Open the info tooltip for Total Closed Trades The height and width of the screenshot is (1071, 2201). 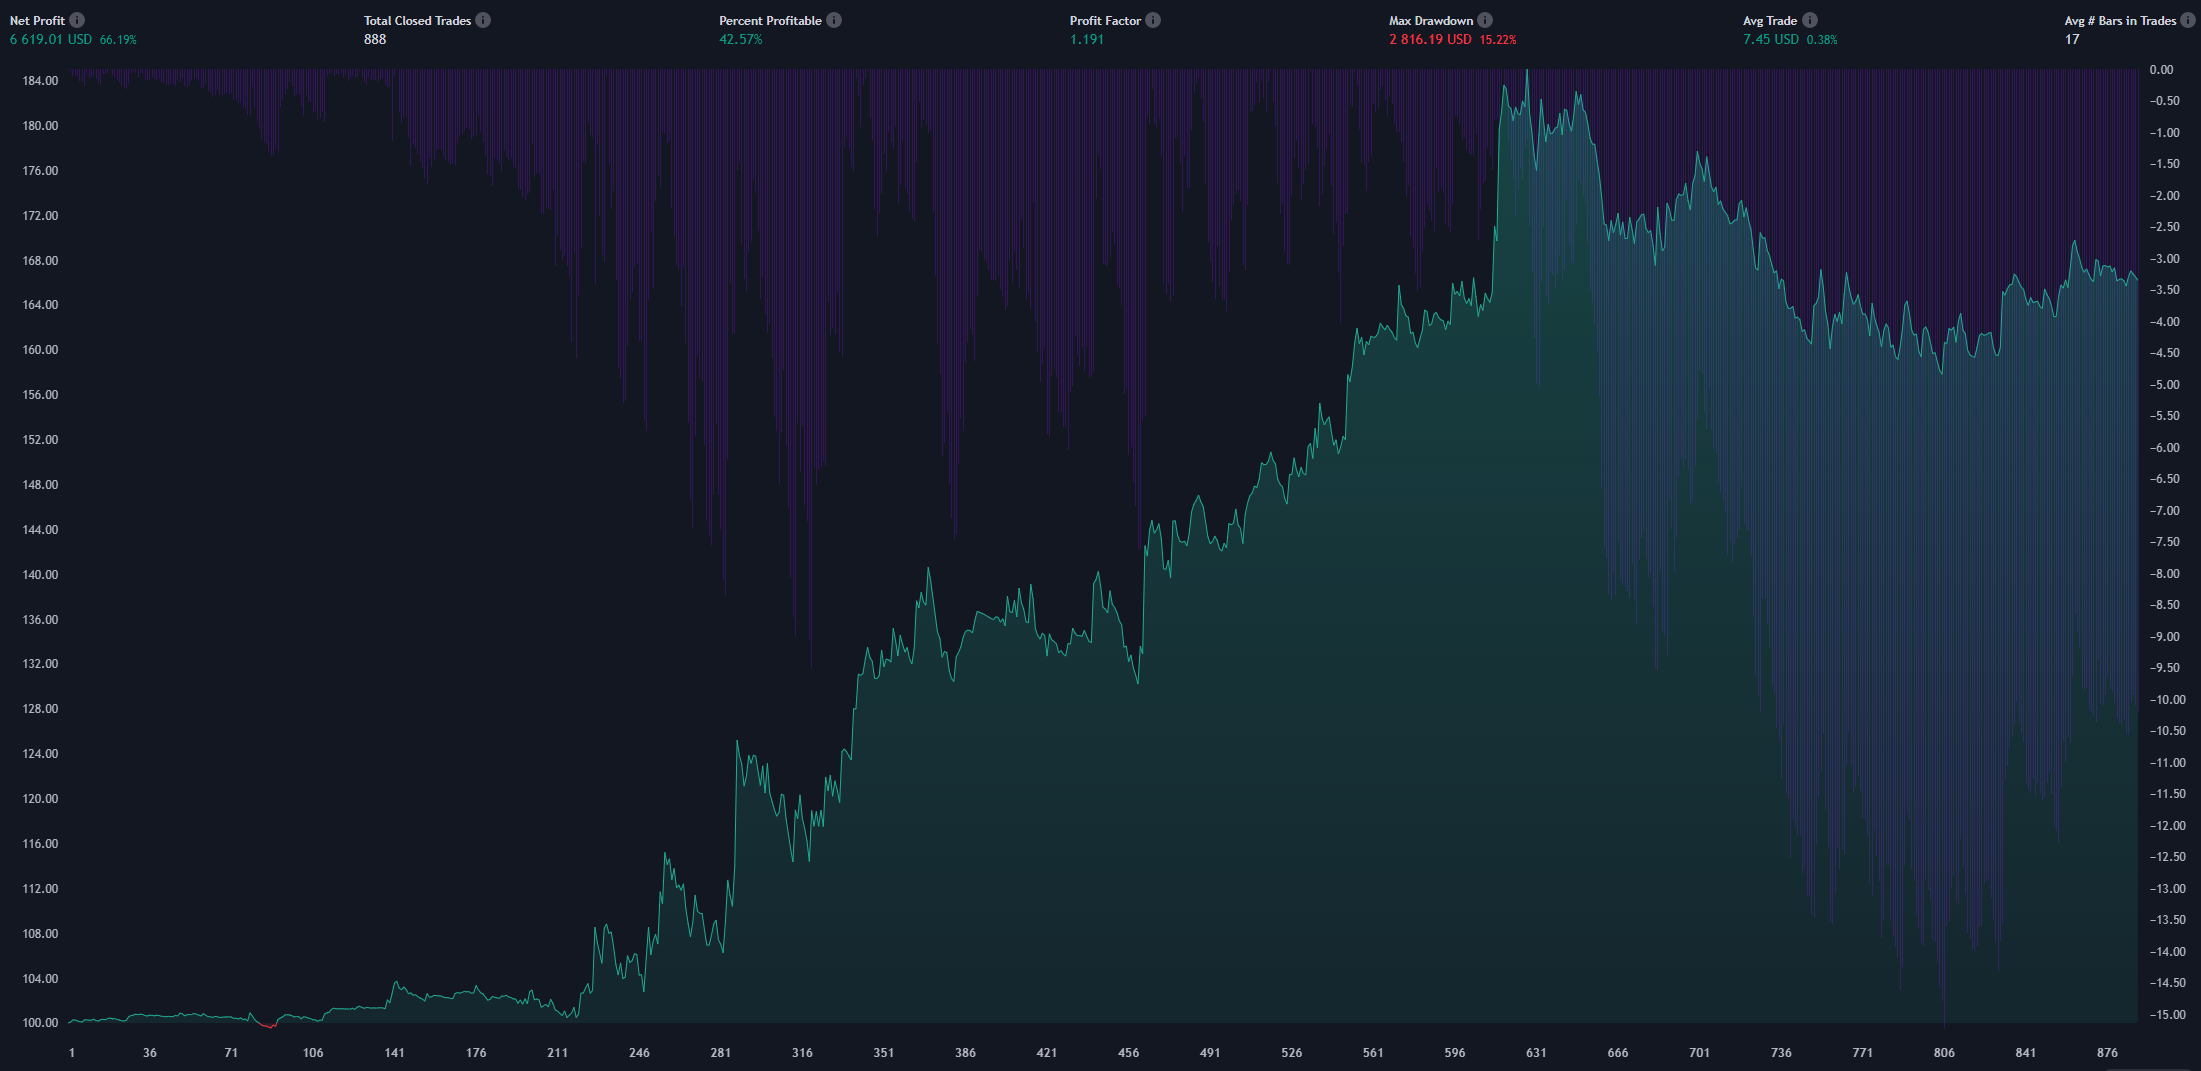(483, 20)
